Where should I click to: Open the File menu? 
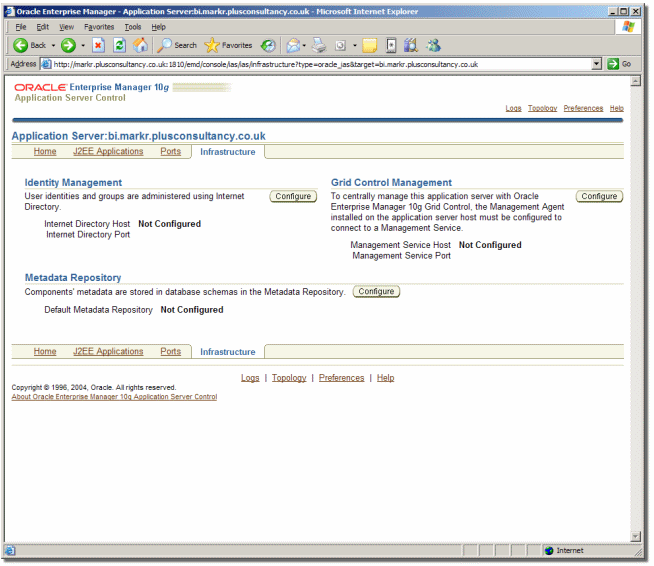click(x=21, y=27)
